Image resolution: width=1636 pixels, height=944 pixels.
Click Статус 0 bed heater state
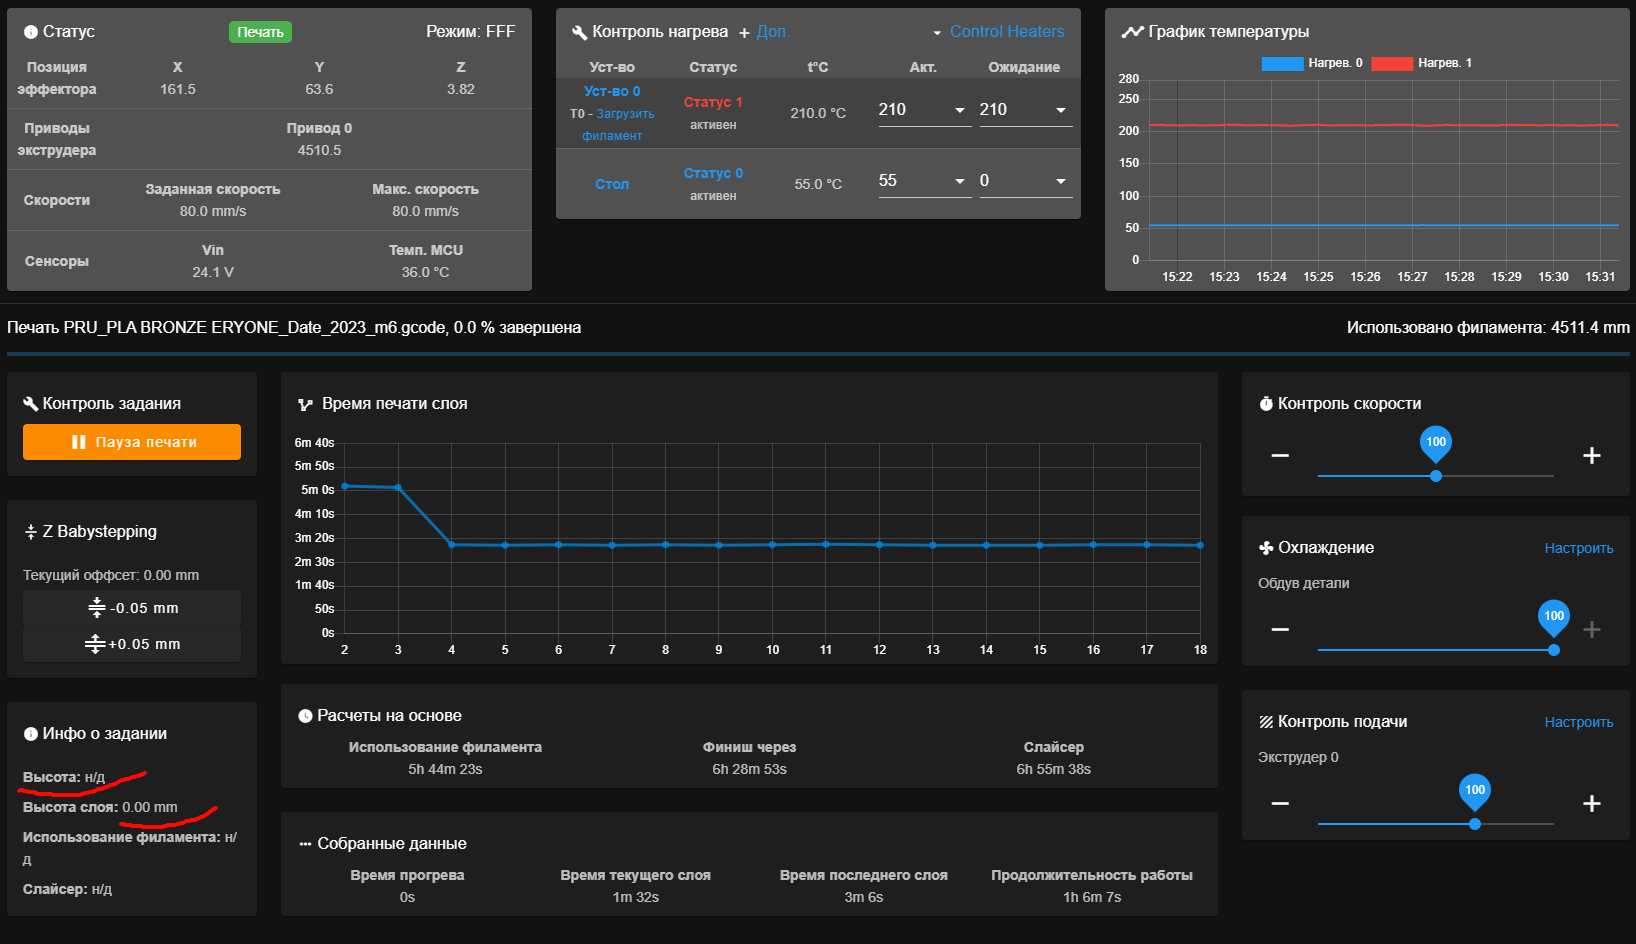coord(713,173)
